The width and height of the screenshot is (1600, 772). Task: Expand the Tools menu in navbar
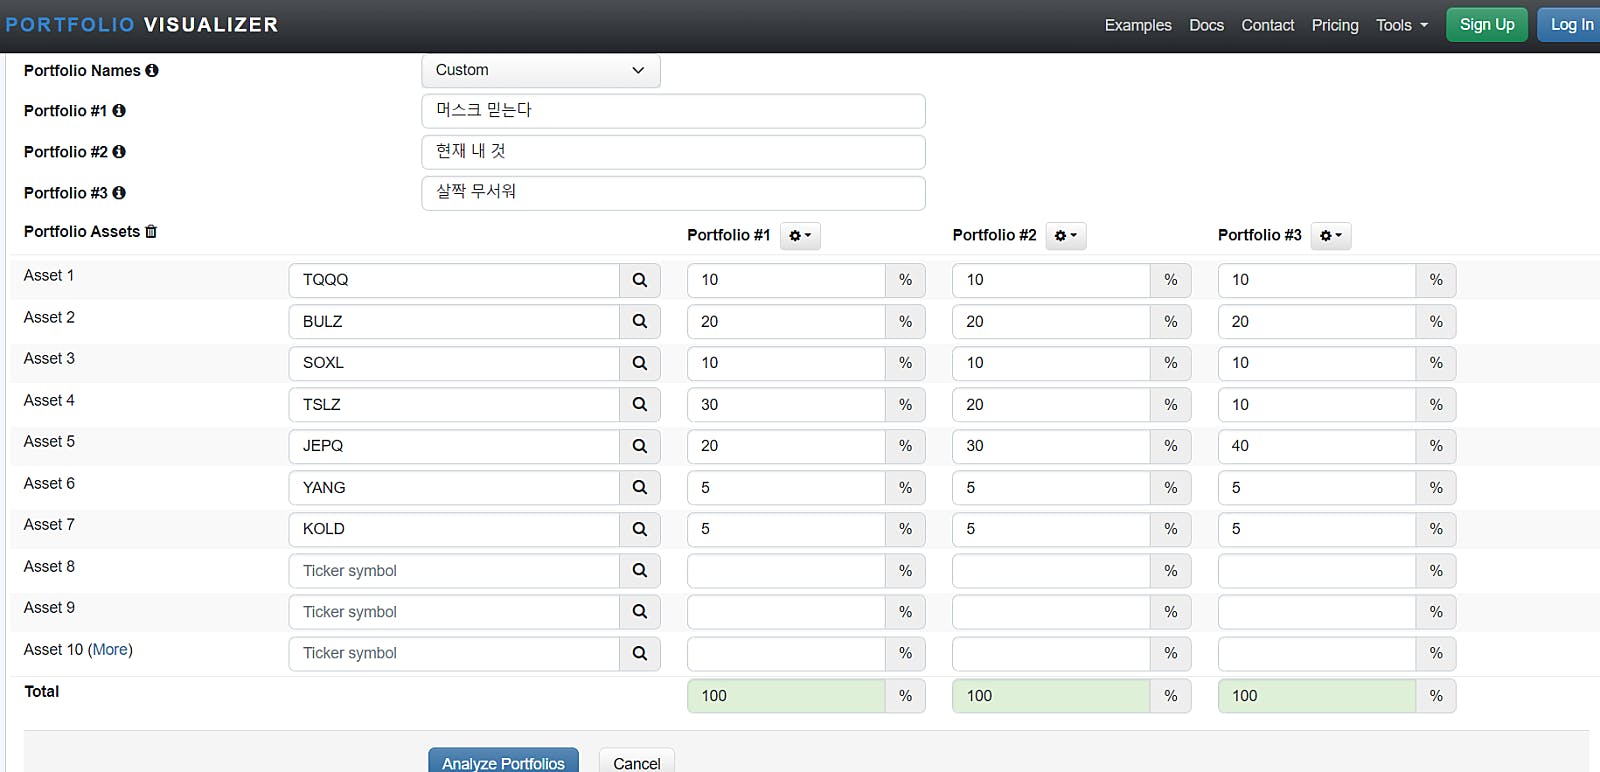1402,25
